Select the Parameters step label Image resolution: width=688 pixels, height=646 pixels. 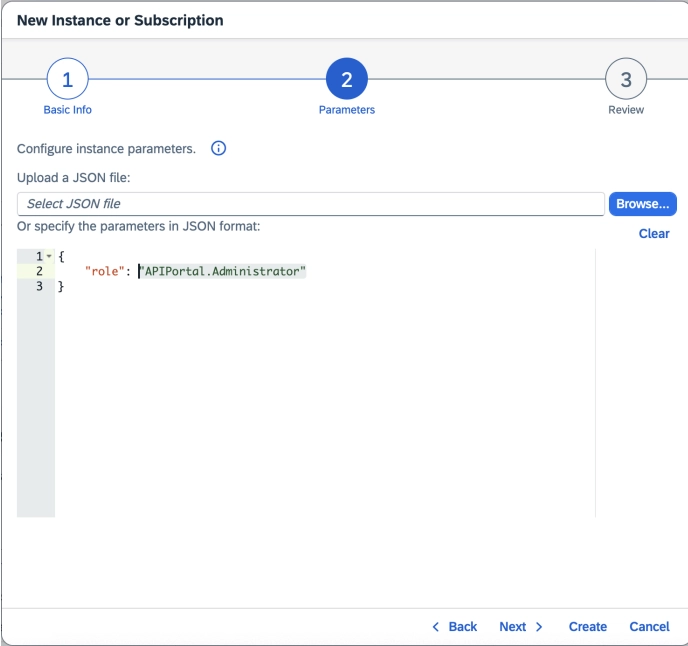click(347, 110)
